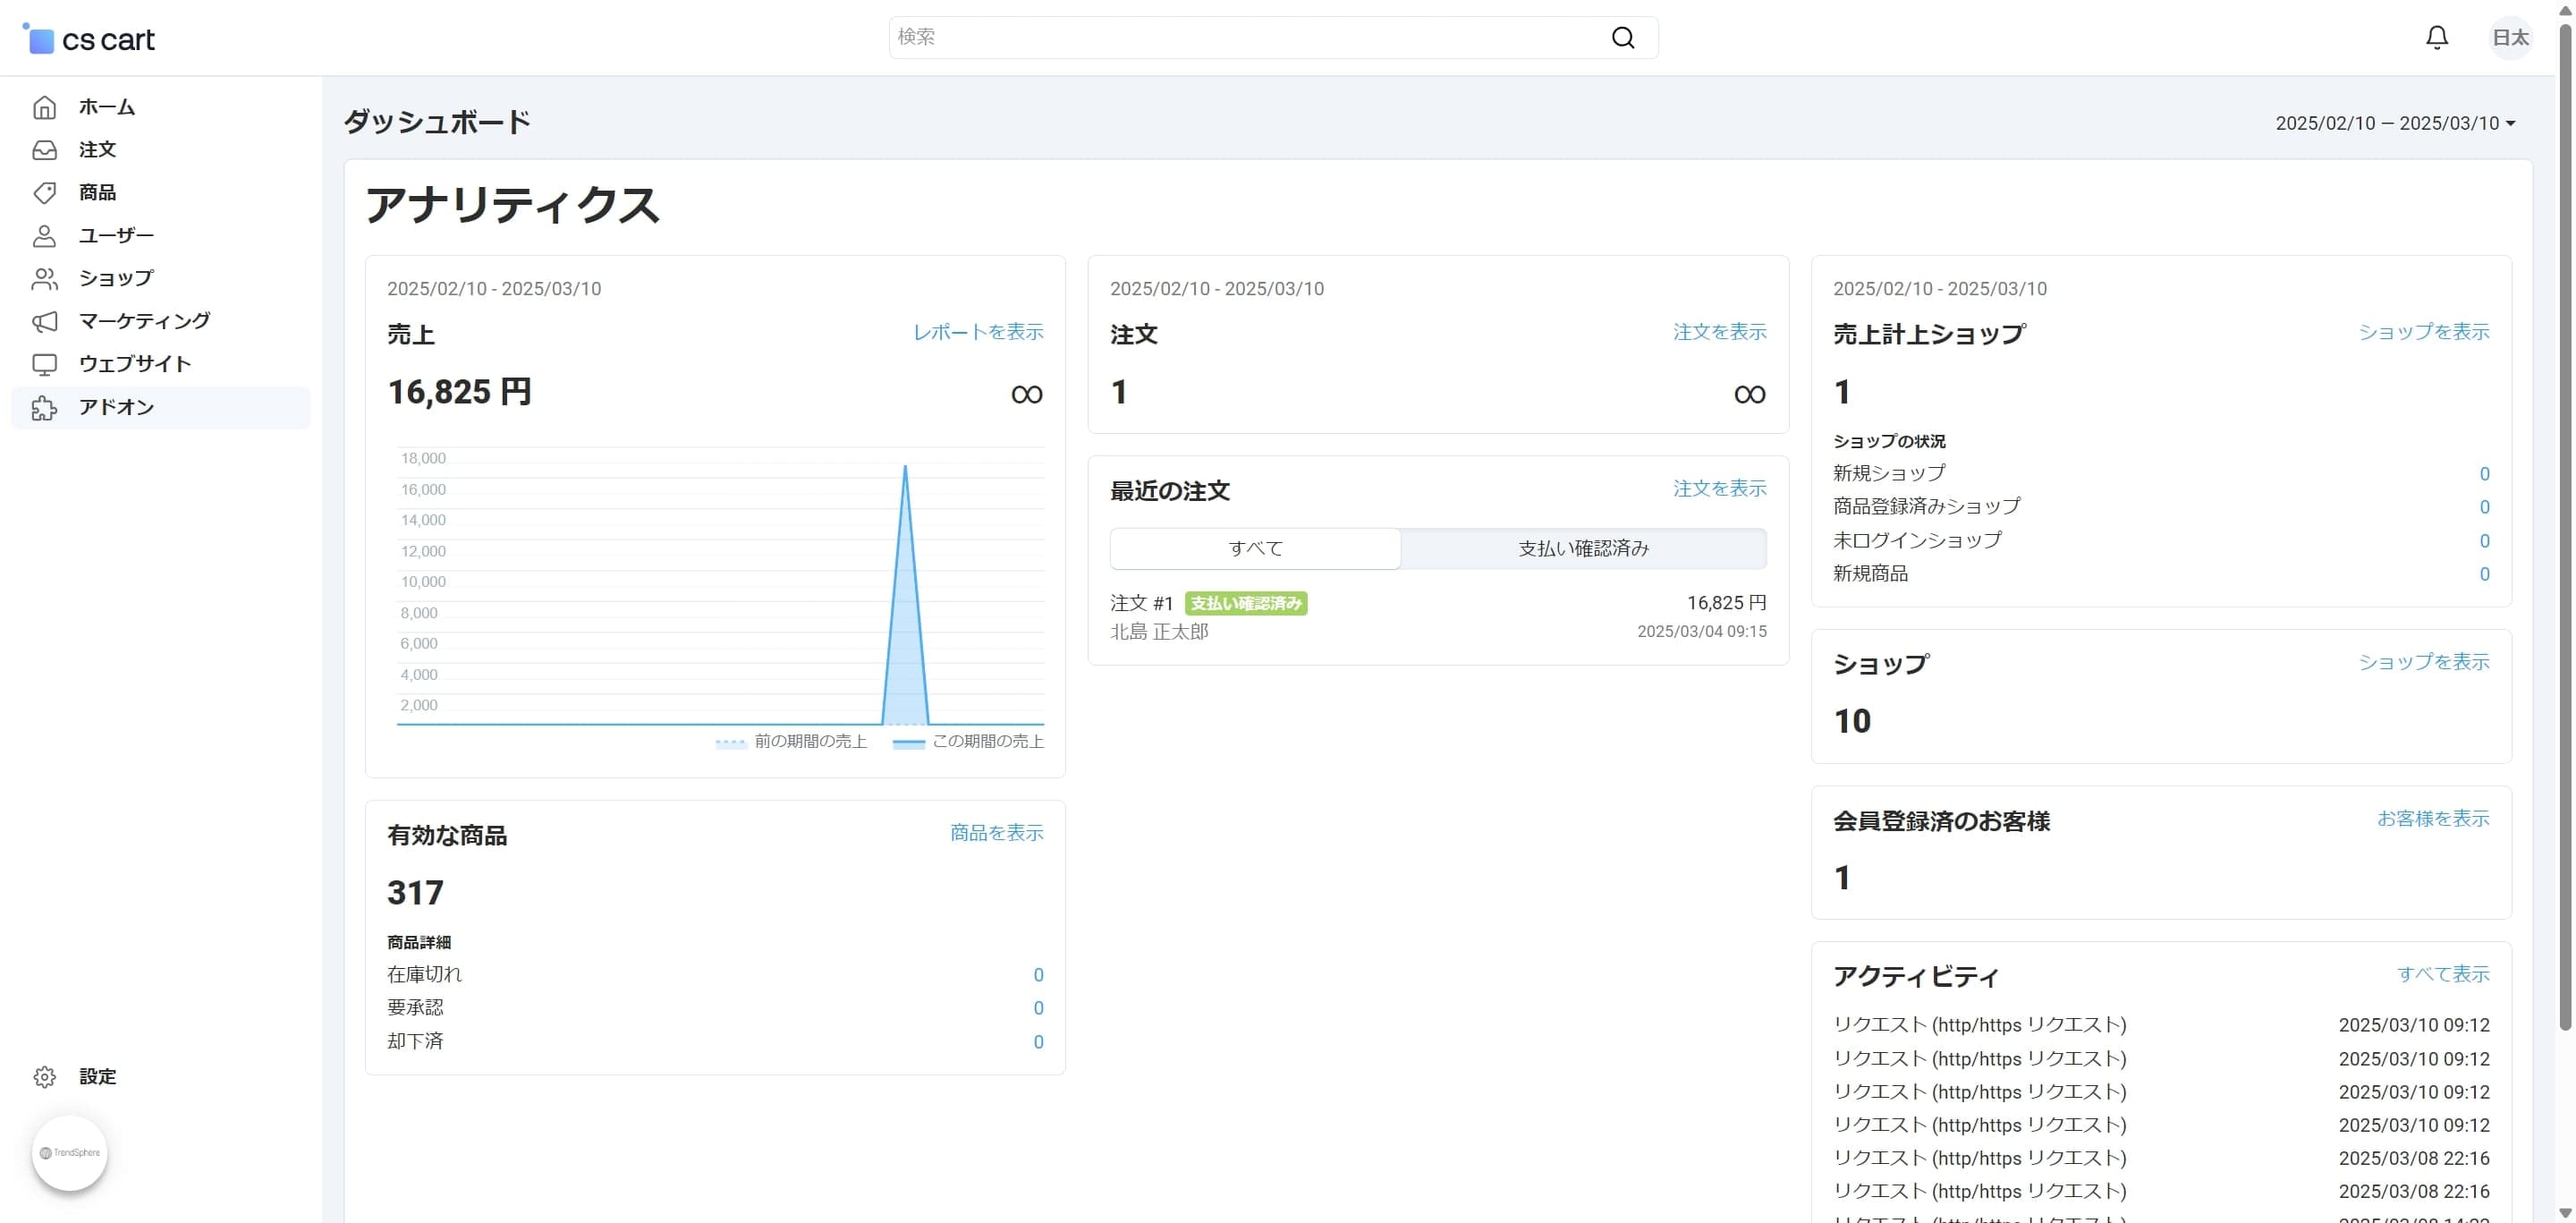Click レポートを表示 link
Image resolution: width=2576 pixels, height=1223 pixels.
(x=978, y=332)
